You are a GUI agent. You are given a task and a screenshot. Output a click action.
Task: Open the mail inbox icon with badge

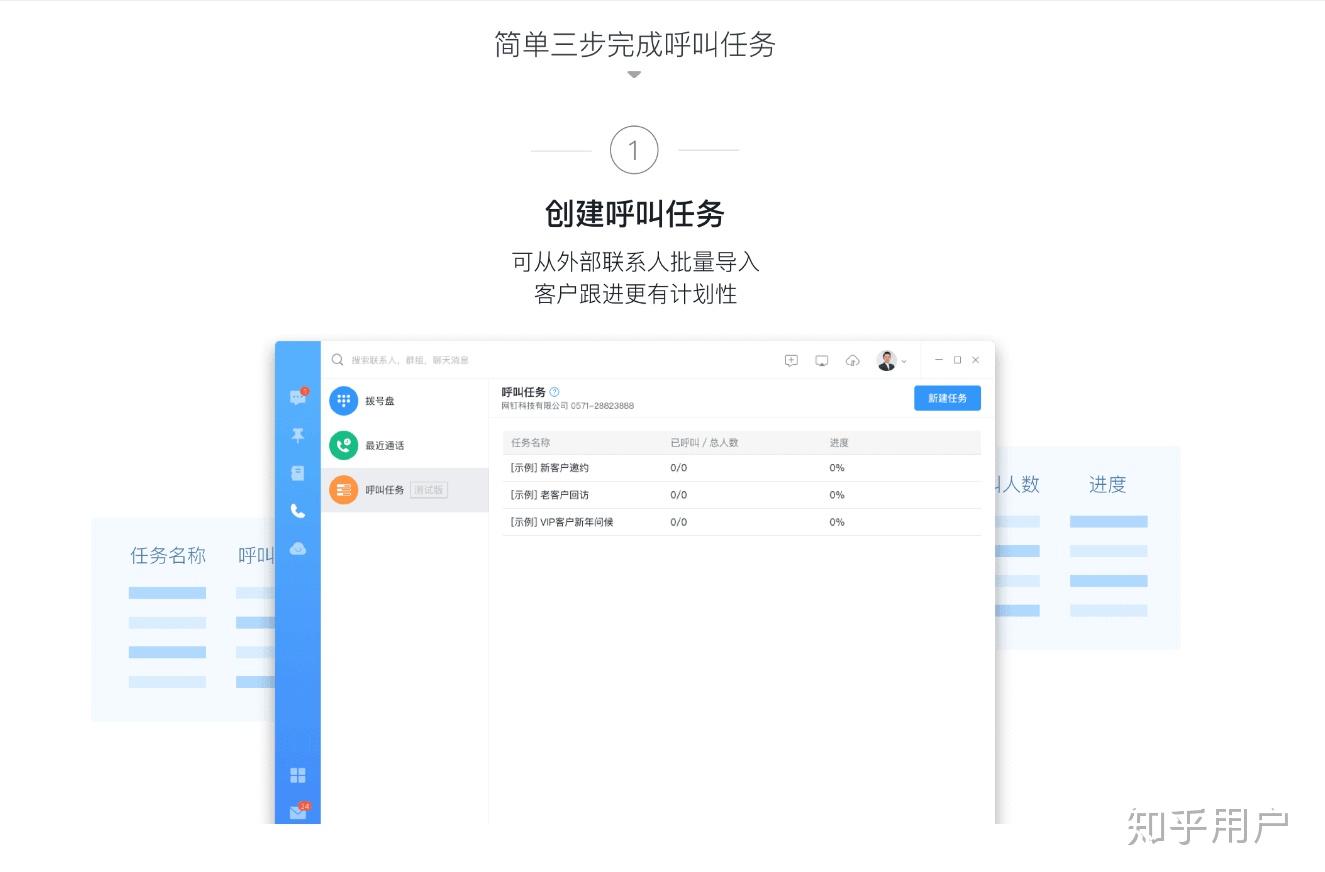295,812
